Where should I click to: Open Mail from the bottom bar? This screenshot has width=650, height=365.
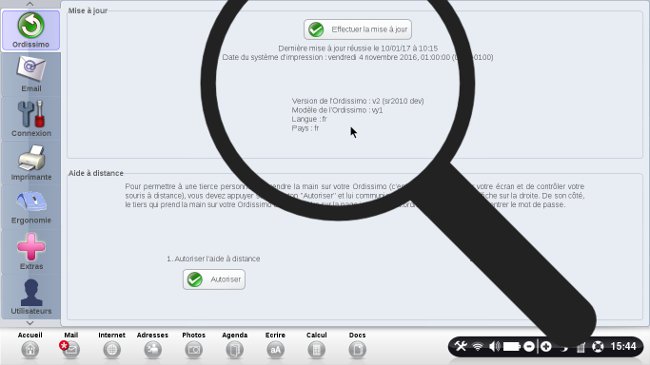coord(71,345)
